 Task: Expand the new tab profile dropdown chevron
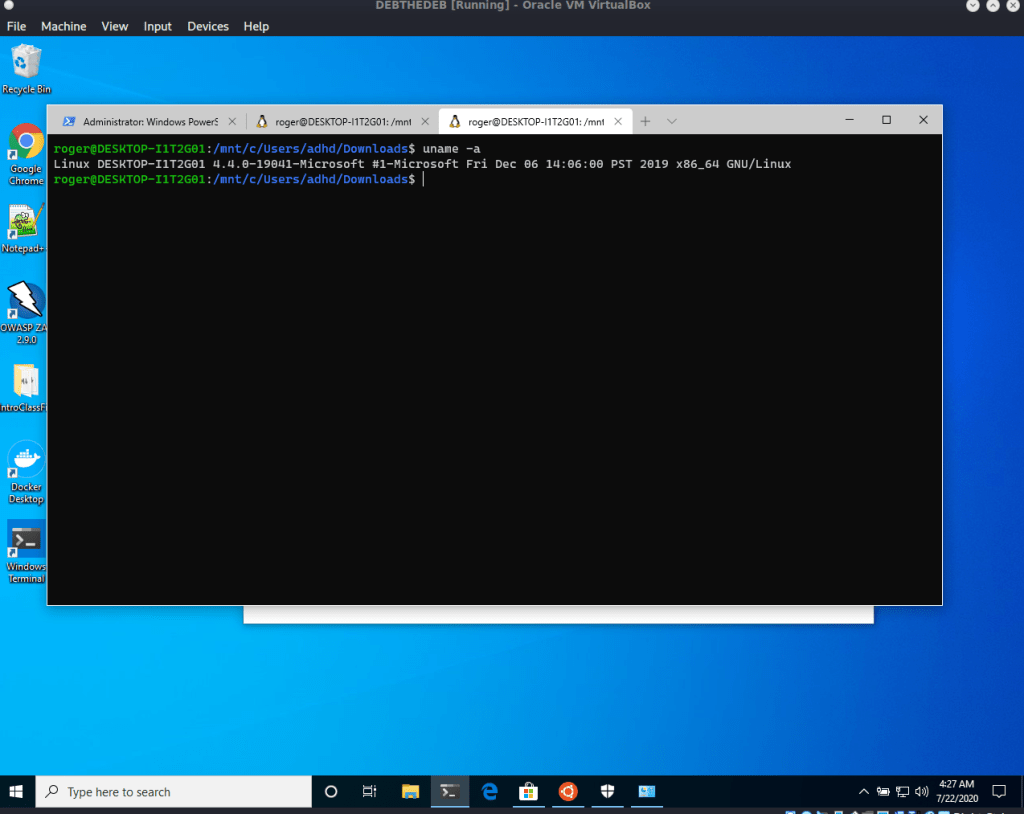[672, 121]
